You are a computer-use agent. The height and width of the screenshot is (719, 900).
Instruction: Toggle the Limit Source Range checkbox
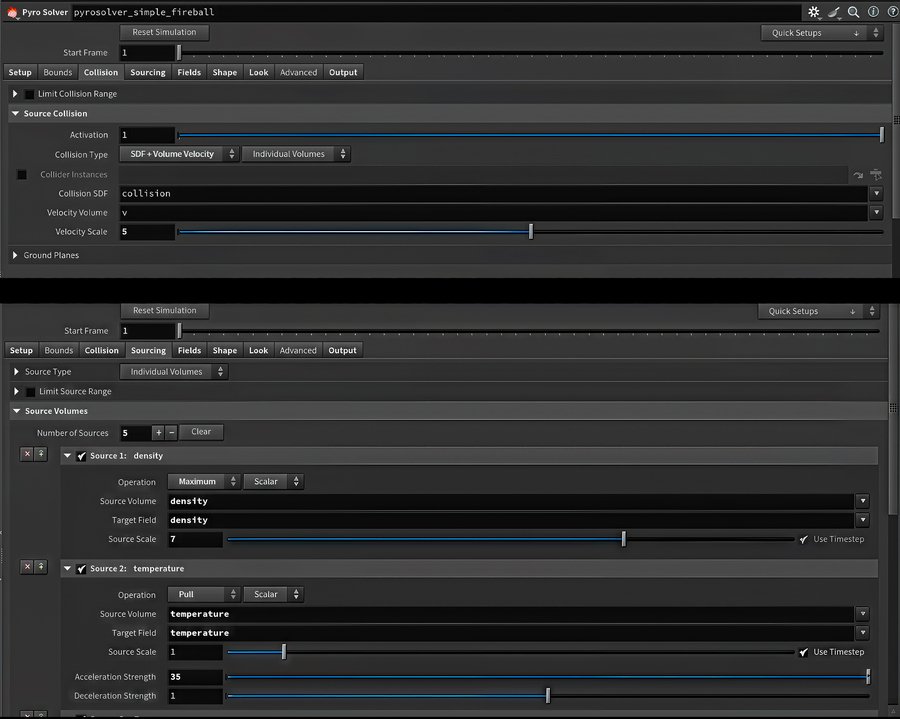click(x=30, y=392)
